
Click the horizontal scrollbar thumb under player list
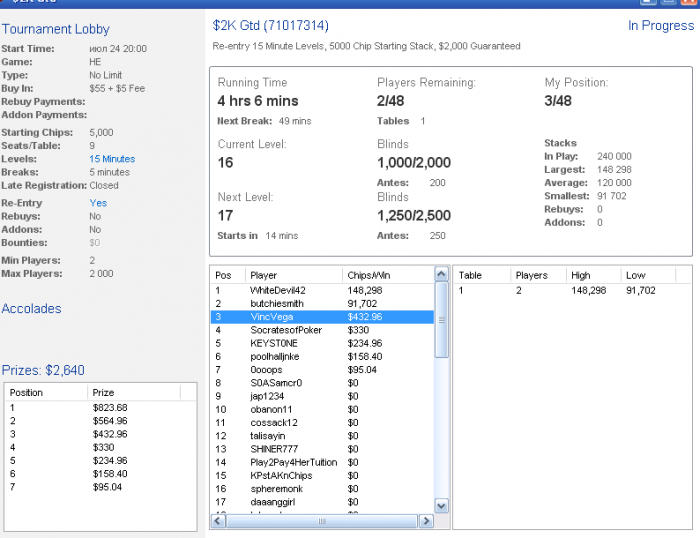pyautogui.click(x=320, y=521)
